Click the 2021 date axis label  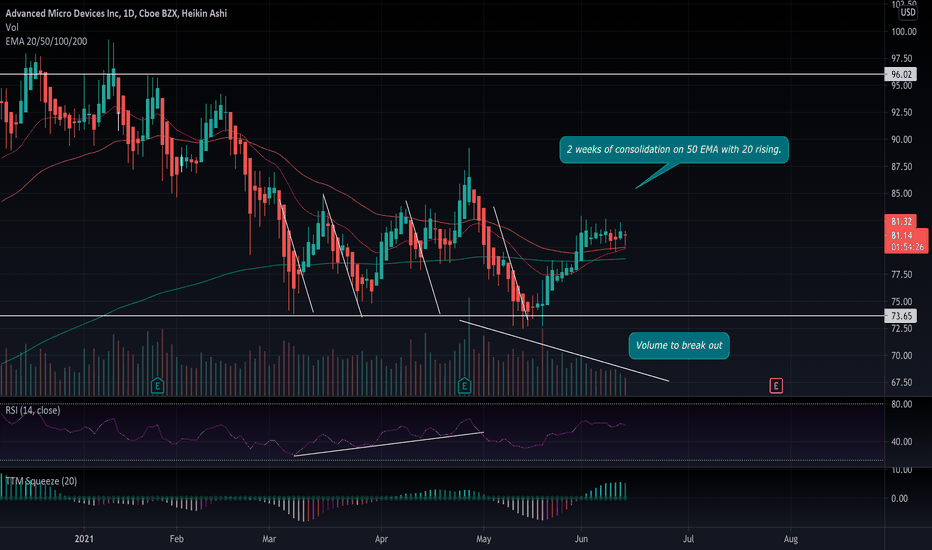tap(84, 539)
